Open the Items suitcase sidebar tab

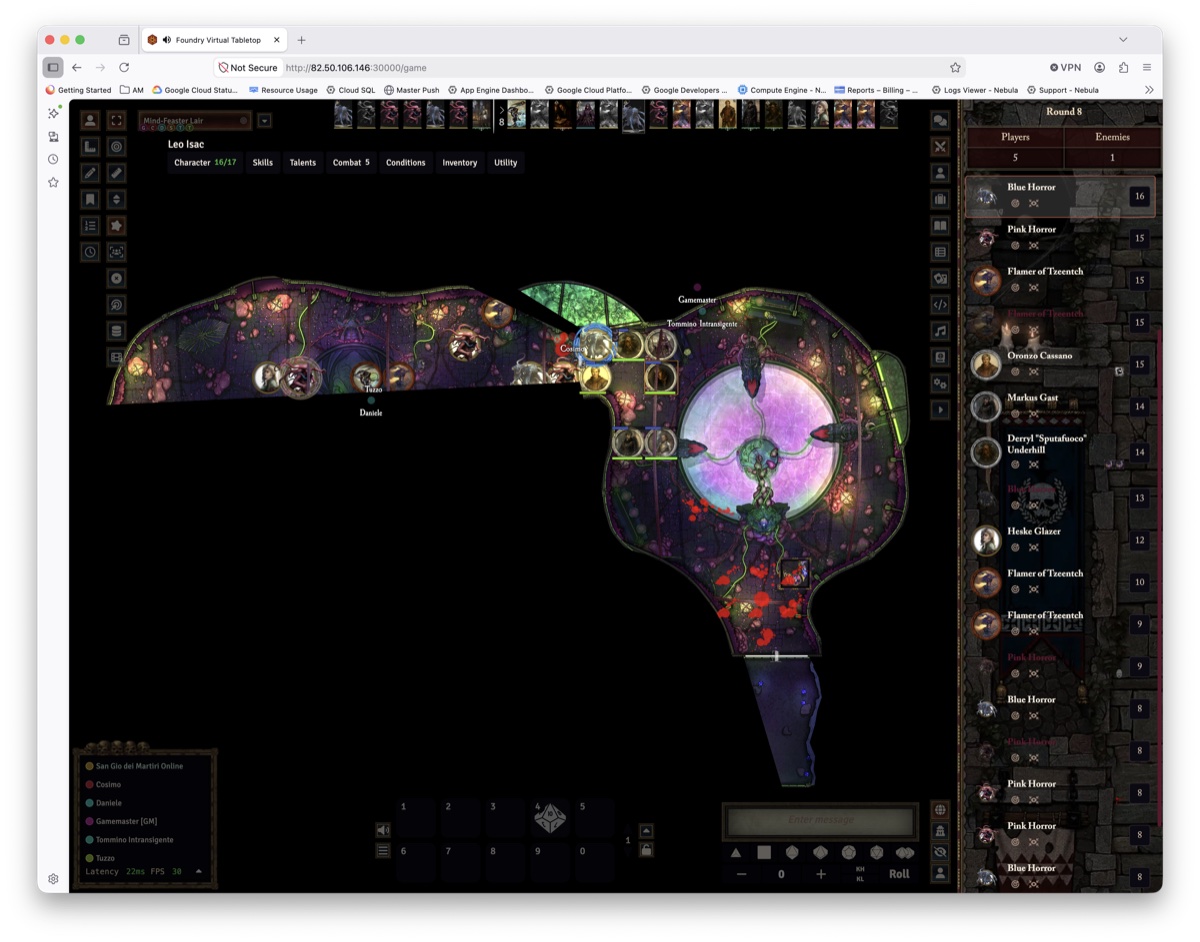(x=940, y=199)
